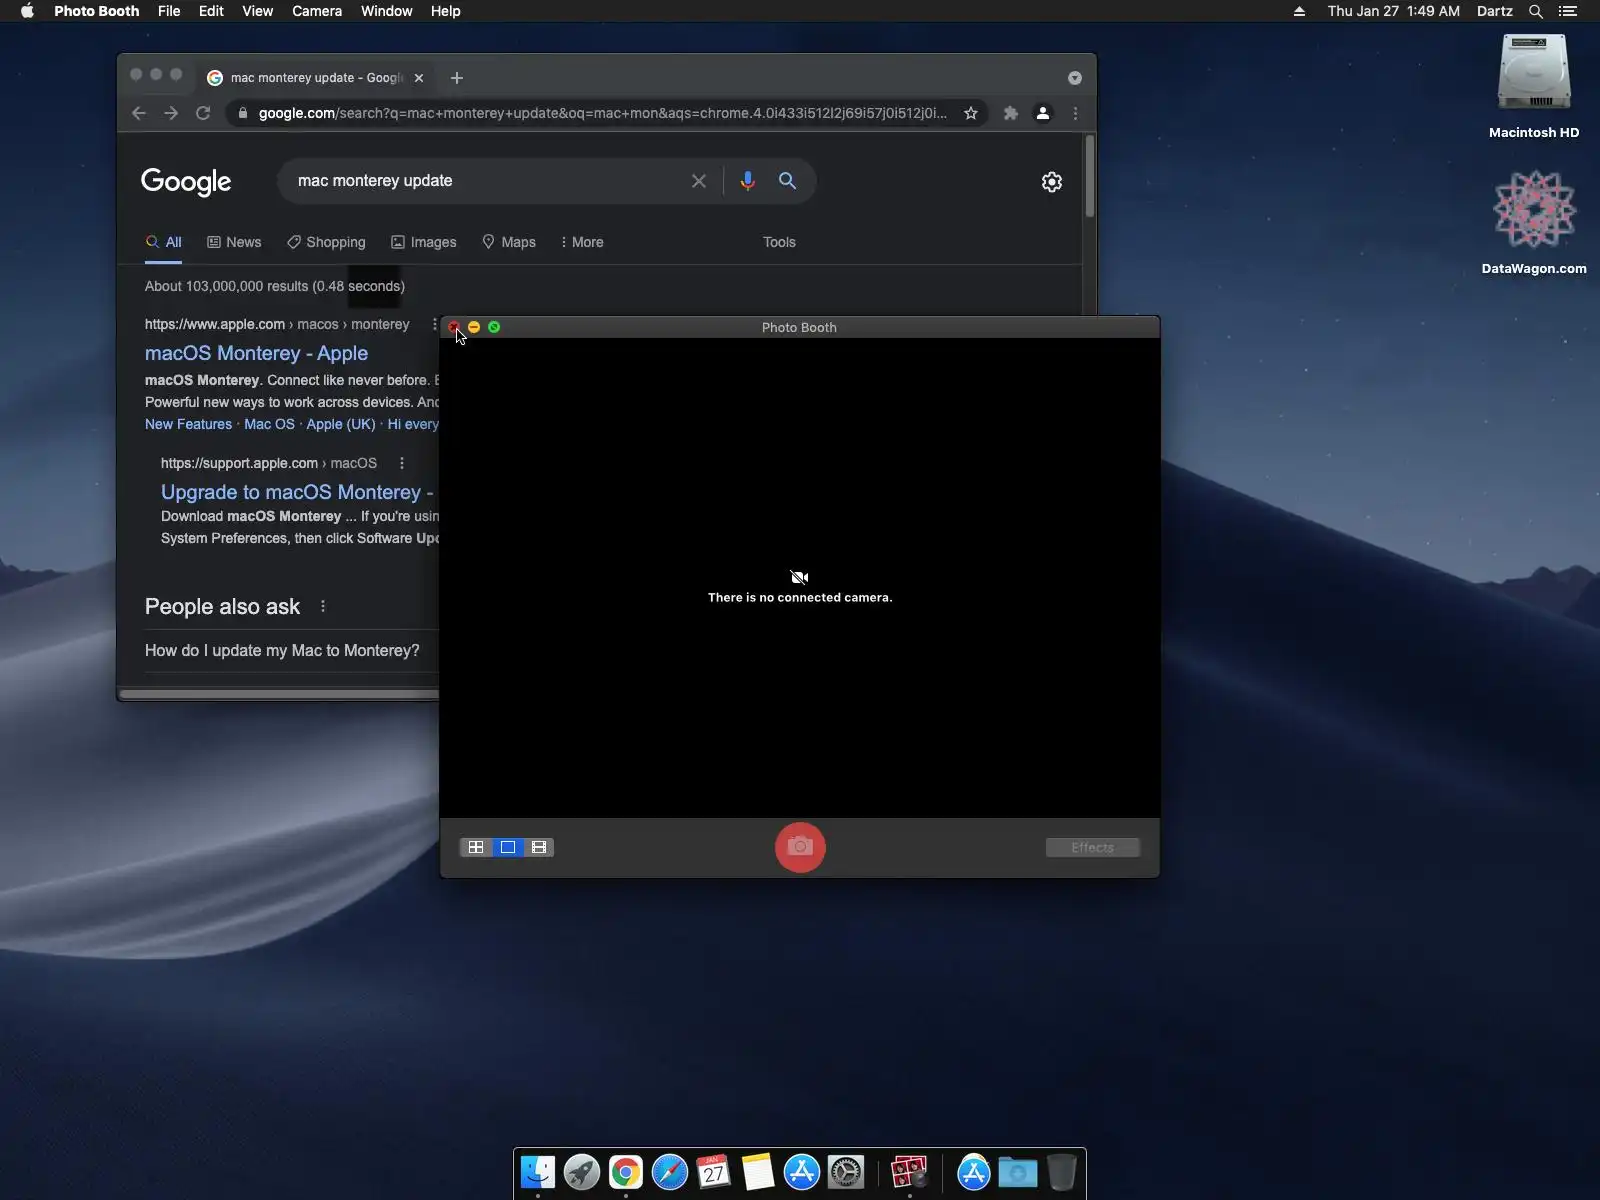Close the 'mac monterey update' tab
Viewport: 1600px width, 1200px height.
point(419,78)
